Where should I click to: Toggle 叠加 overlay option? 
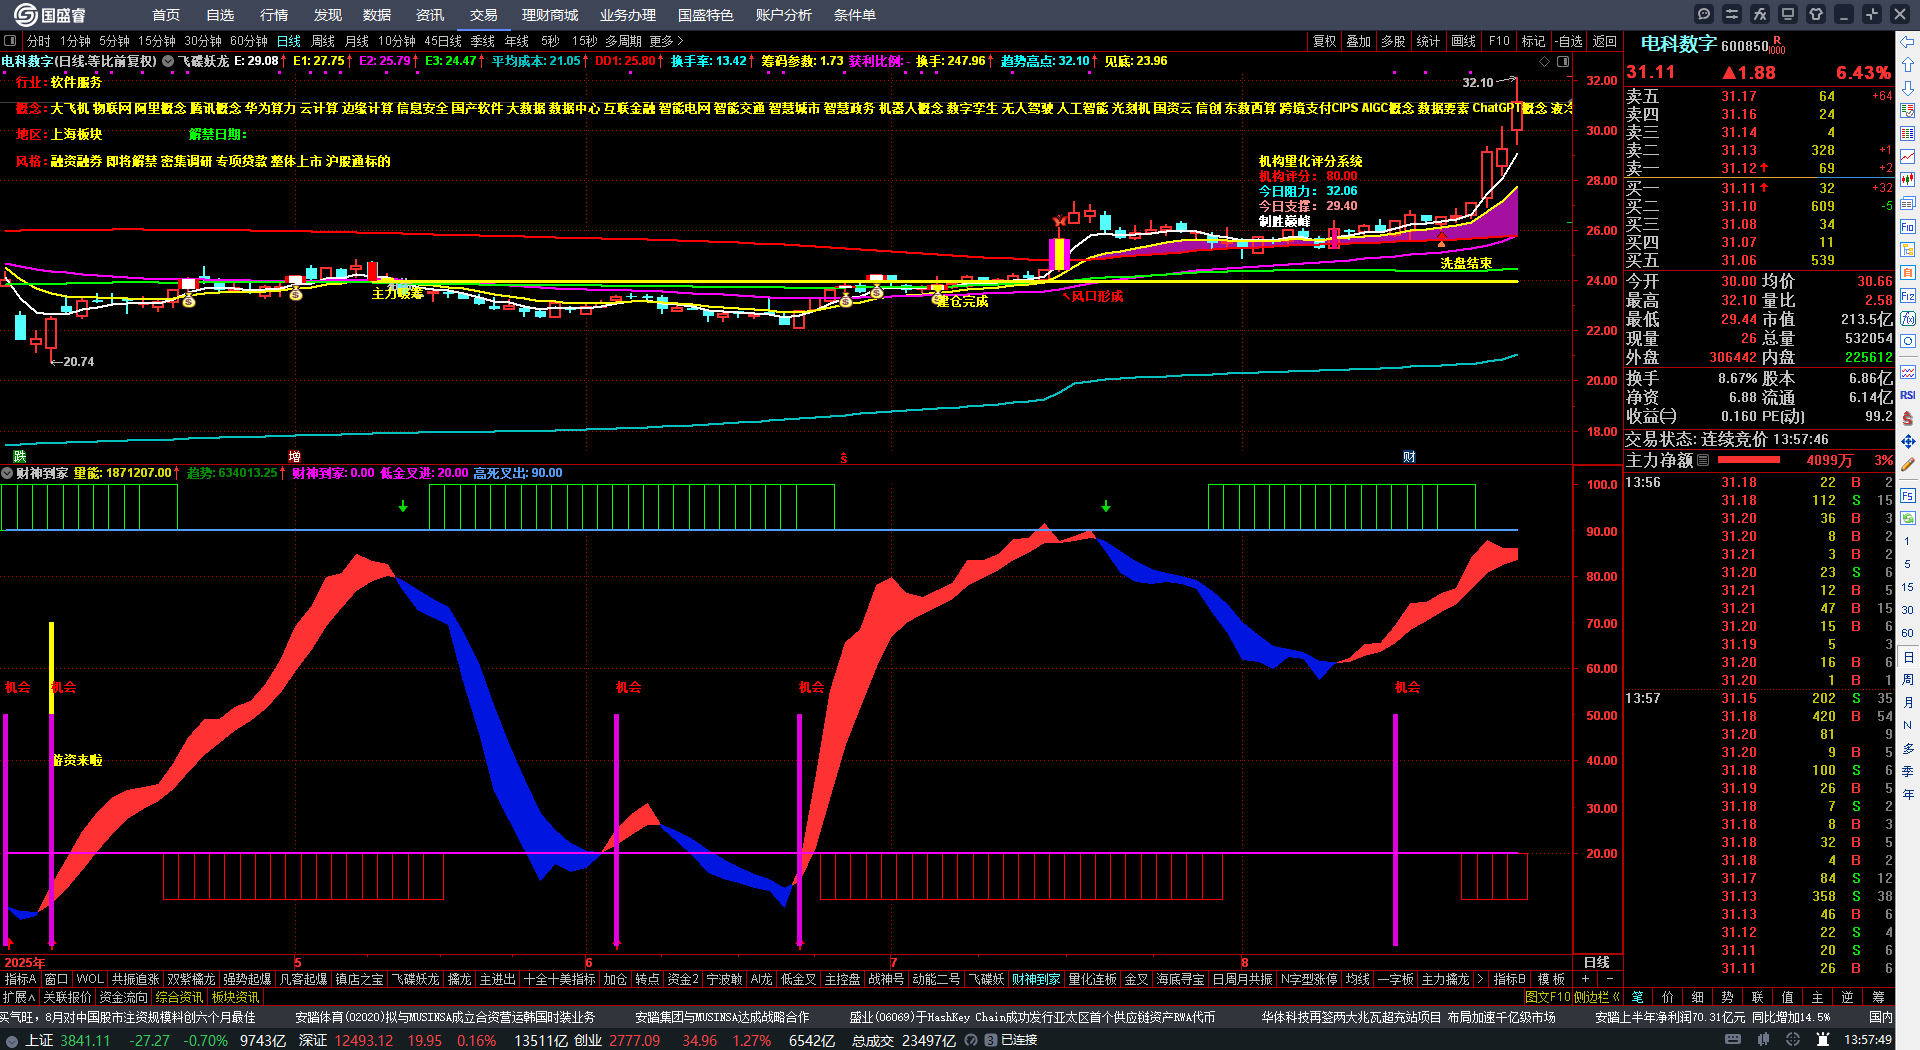click(1358, 41)
